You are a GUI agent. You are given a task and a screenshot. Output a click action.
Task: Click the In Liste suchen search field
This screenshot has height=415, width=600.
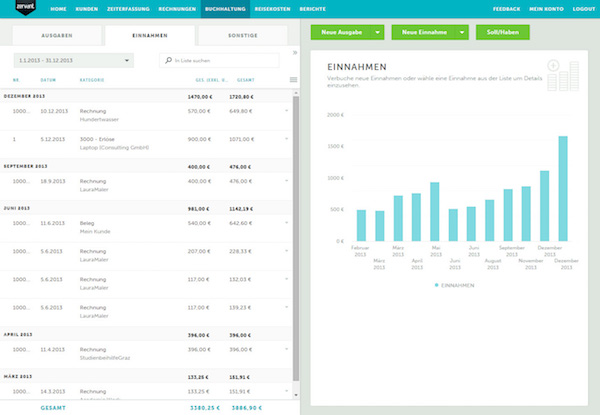click(219, 60)
